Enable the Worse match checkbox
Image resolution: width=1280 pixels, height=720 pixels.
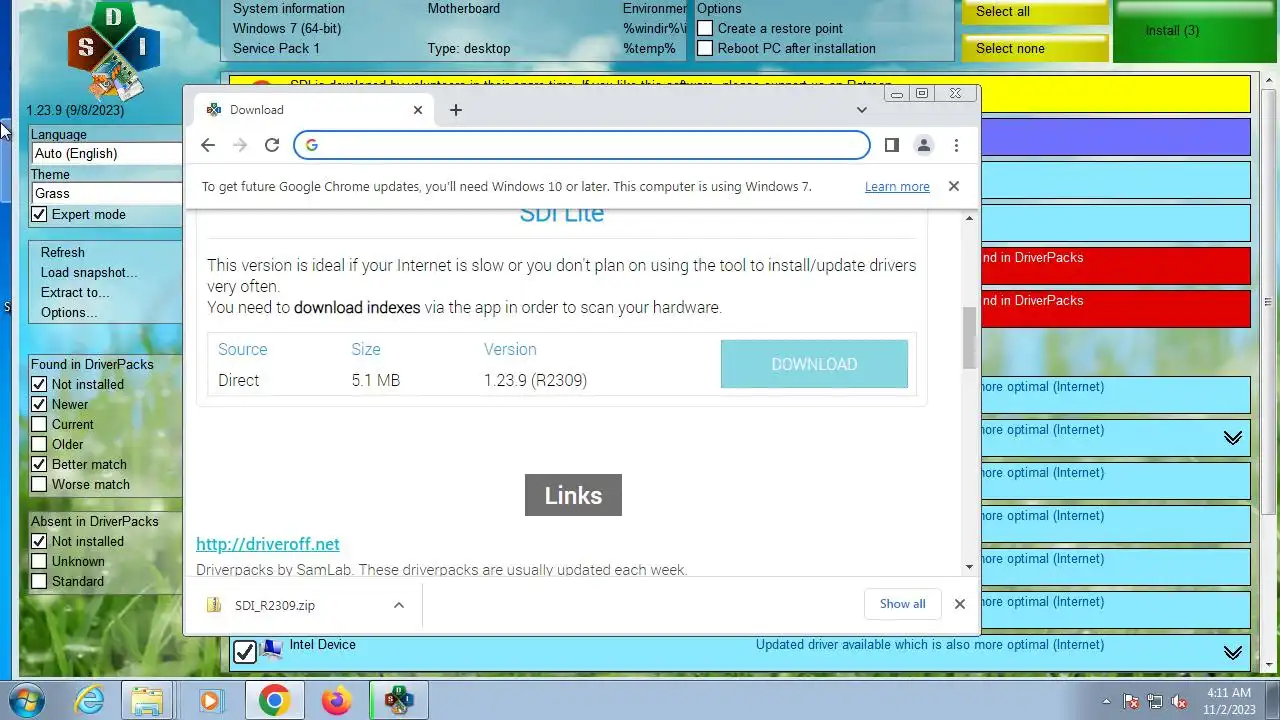click(39, 484)
